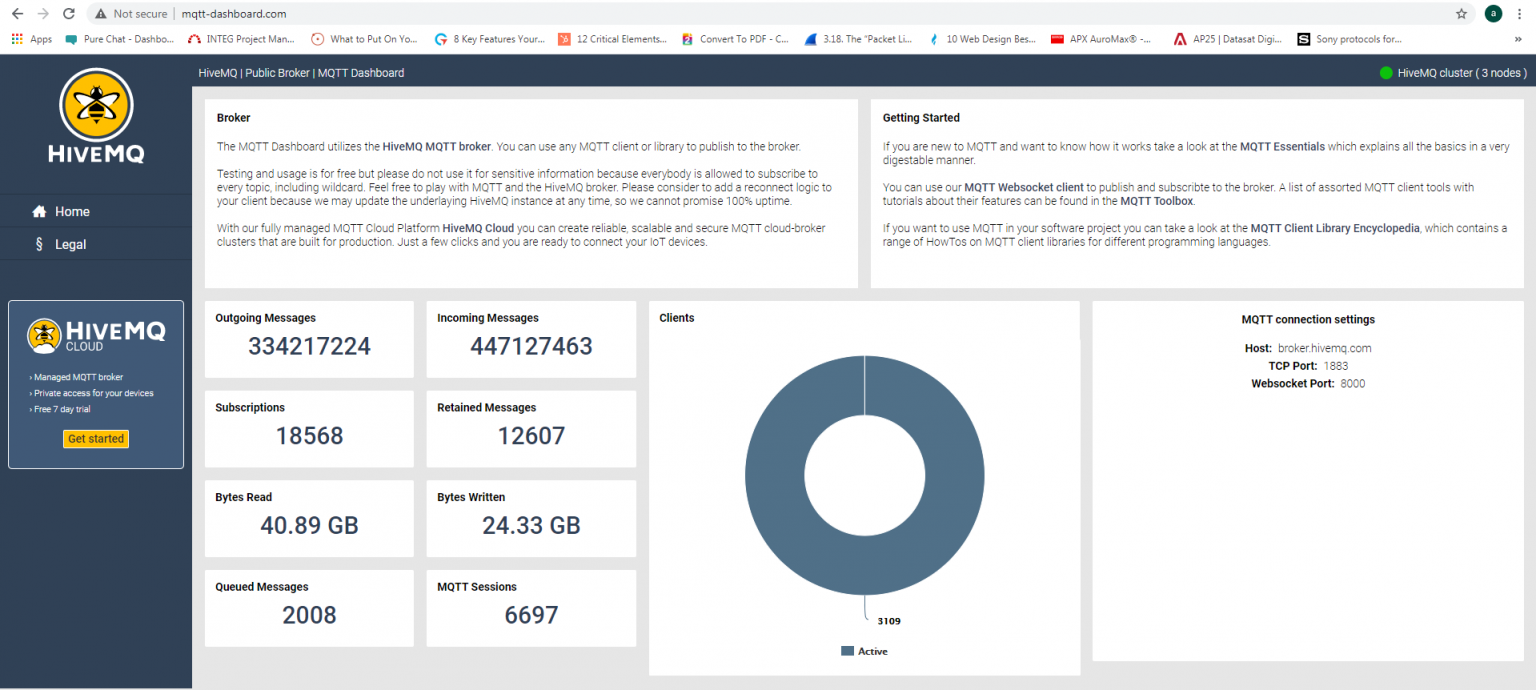The image size is (1536, 690).
Task: Toggle the Active legend swatch
Action: coord(848,651)
